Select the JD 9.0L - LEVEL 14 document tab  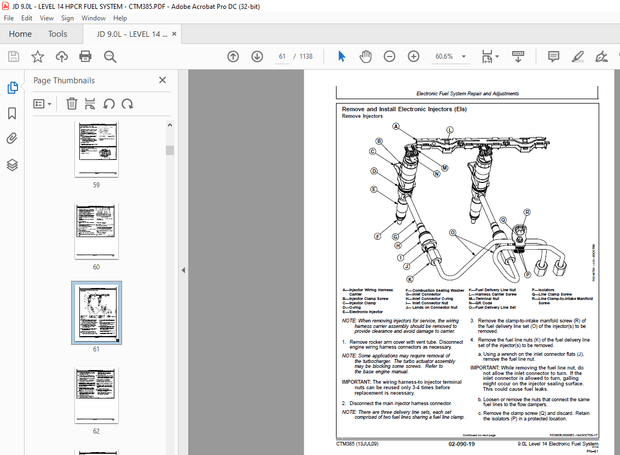pyautogui.click(x=131, y=34)
